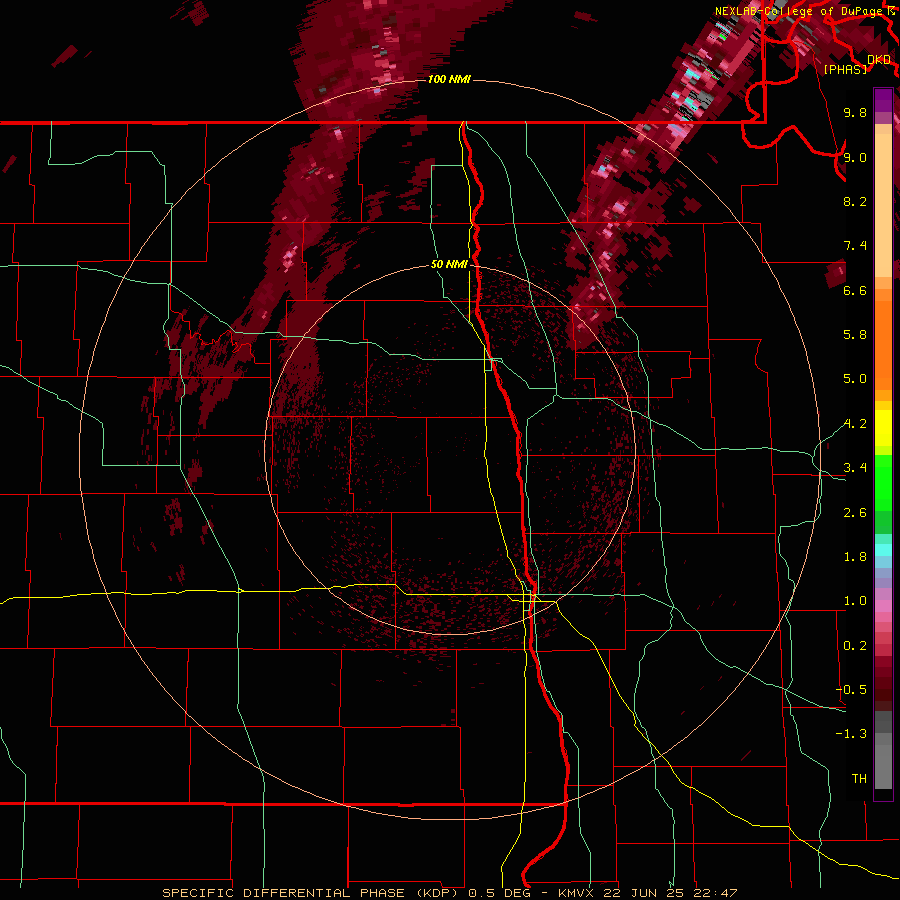Image resolution: width=900 pixels, height=900 pixels.
Task: Click the purple swatch at top of color bar
Action: pyautogui.click(x=883, y=100)
